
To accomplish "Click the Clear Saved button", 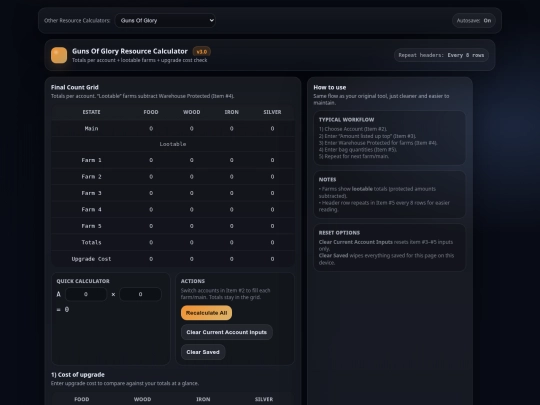I will pyautogui.click(x=203, y=352).
